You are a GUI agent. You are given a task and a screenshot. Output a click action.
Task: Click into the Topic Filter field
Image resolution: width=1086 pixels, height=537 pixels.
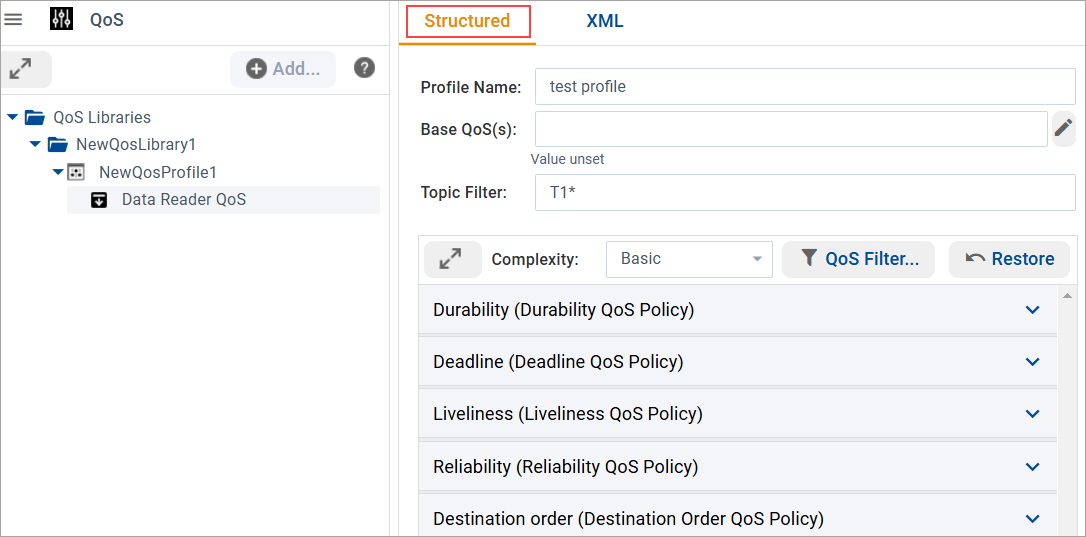click(x=805, y=193)
